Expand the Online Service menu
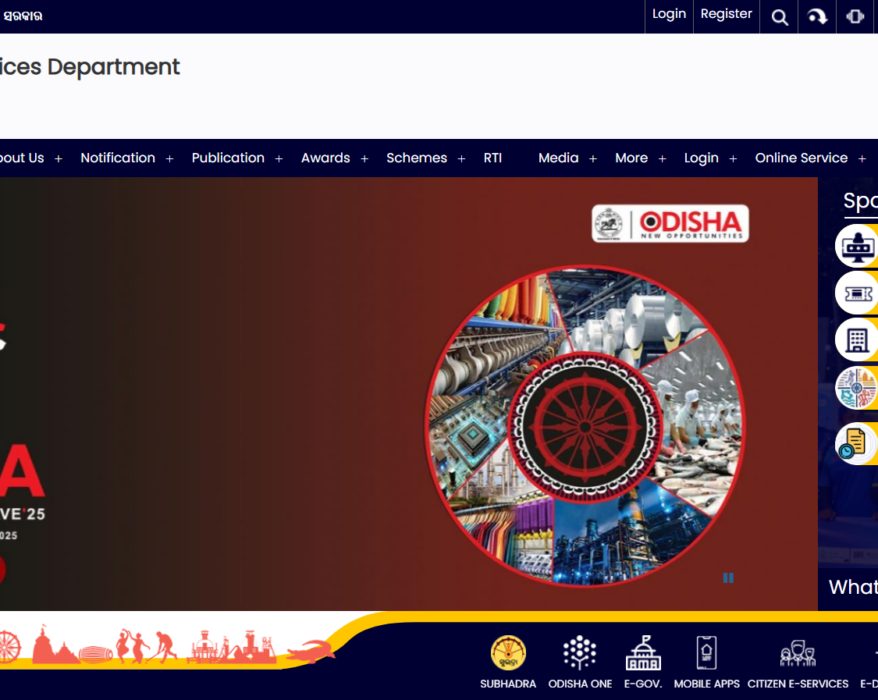This screenshot has width=878, height=700. point(809,158)
